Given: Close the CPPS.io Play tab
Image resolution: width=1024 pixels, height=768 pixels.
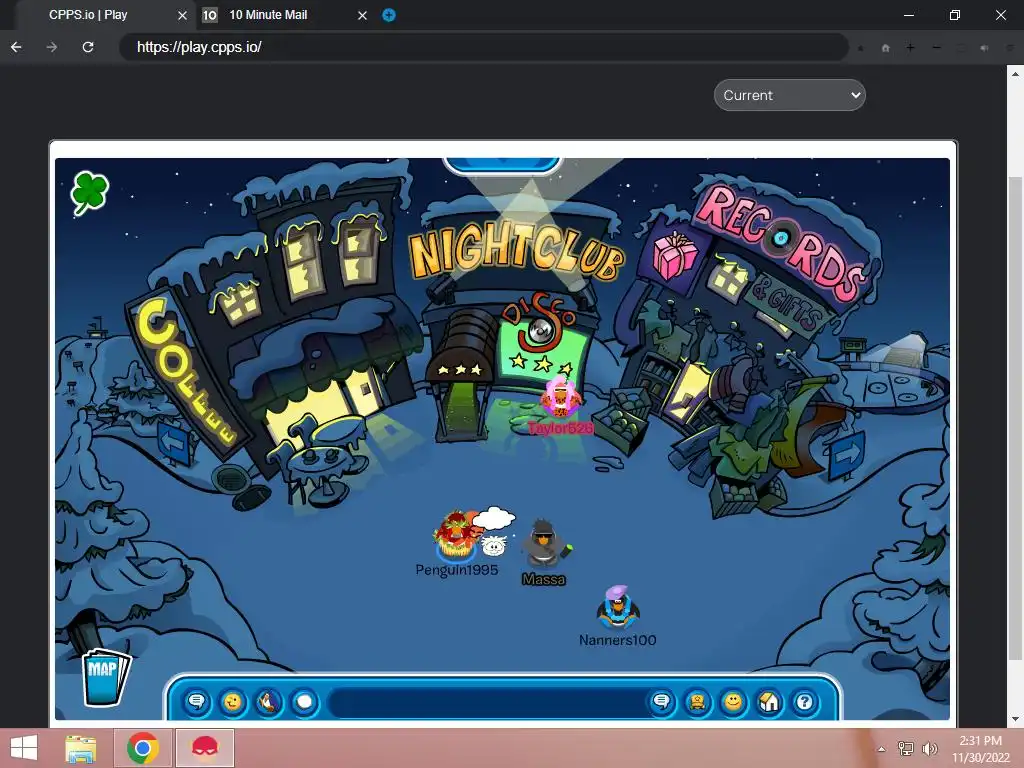Looking at the screenshot, I should tap(182, 15).
